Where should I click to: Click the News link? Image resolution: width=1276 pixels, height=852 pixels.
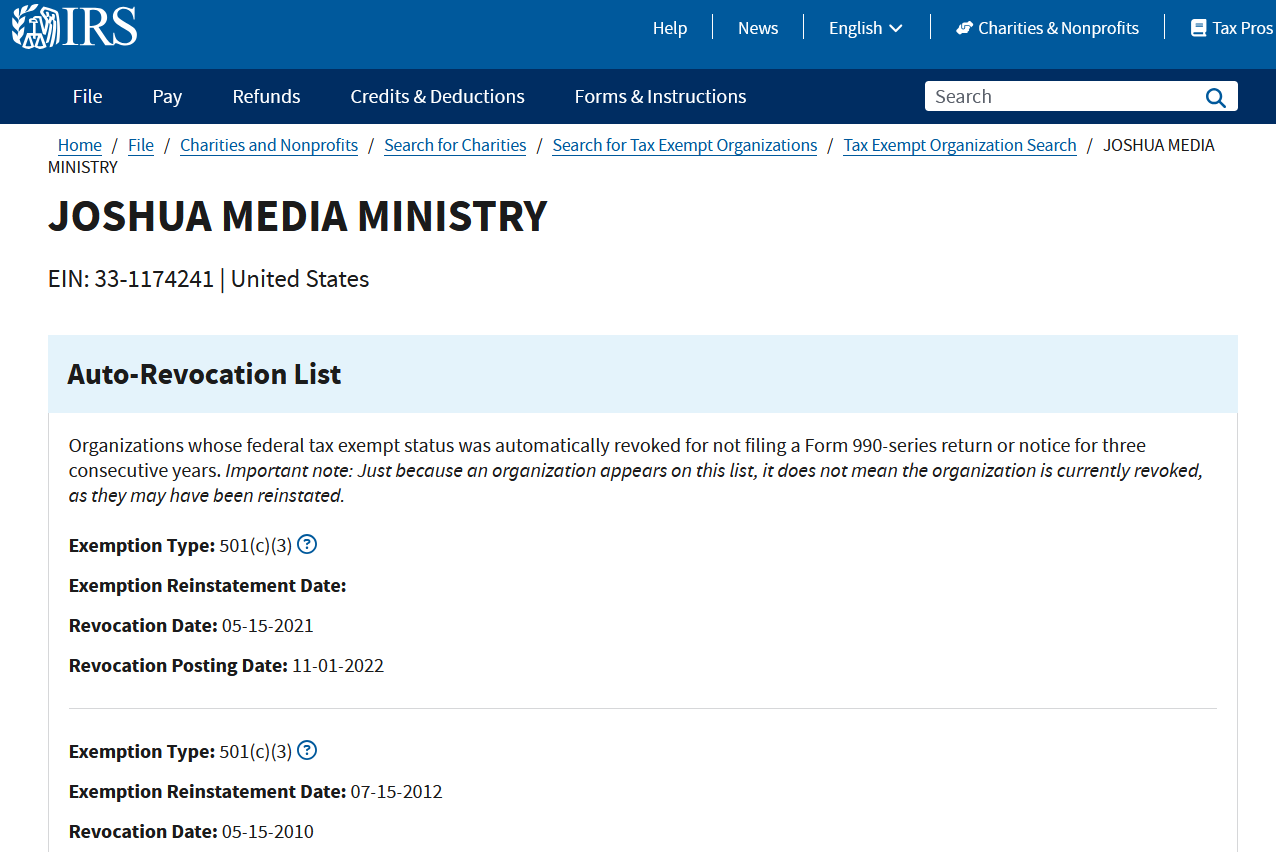[x=757, y=27]
